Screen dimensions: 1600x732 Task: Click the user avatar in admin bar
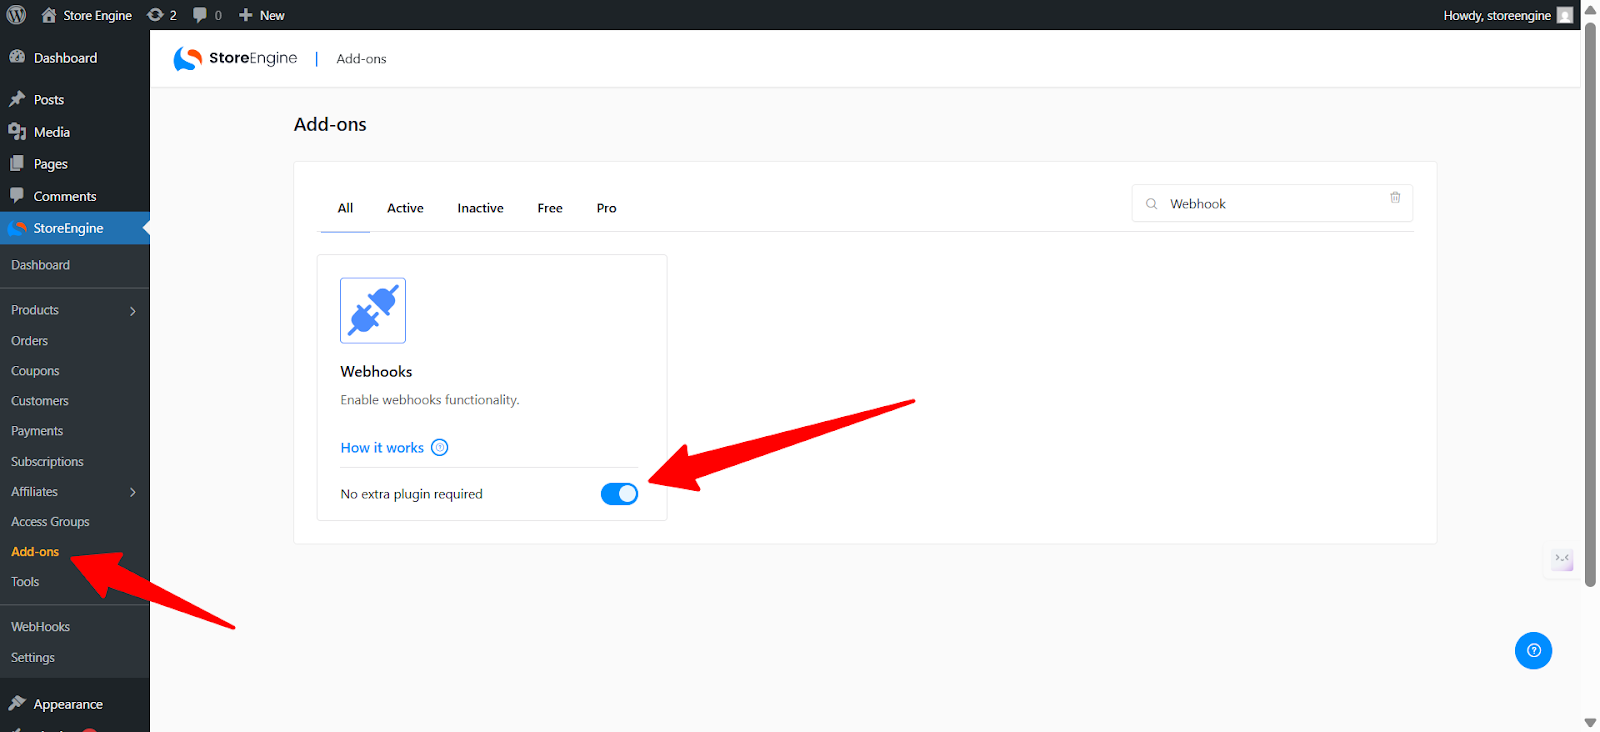tap(1565, 15)
